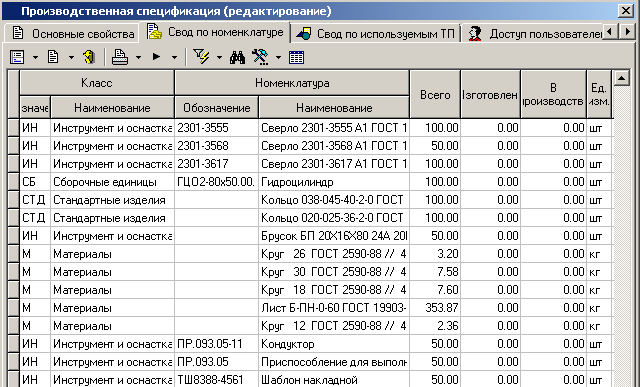Click the document page toolbar icon
The height and width of the screenshot is (387, 640).
click(53, 57)
